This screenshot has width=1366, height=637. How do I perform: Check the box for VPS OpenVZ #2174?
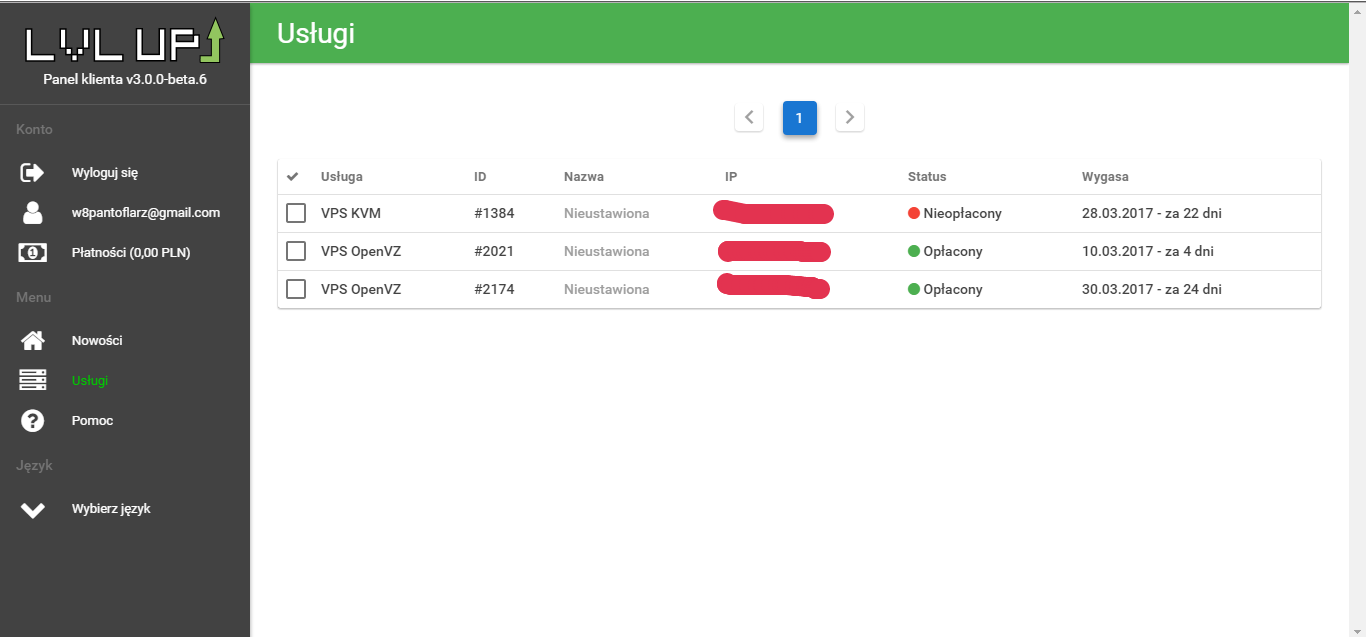[296, 289]
